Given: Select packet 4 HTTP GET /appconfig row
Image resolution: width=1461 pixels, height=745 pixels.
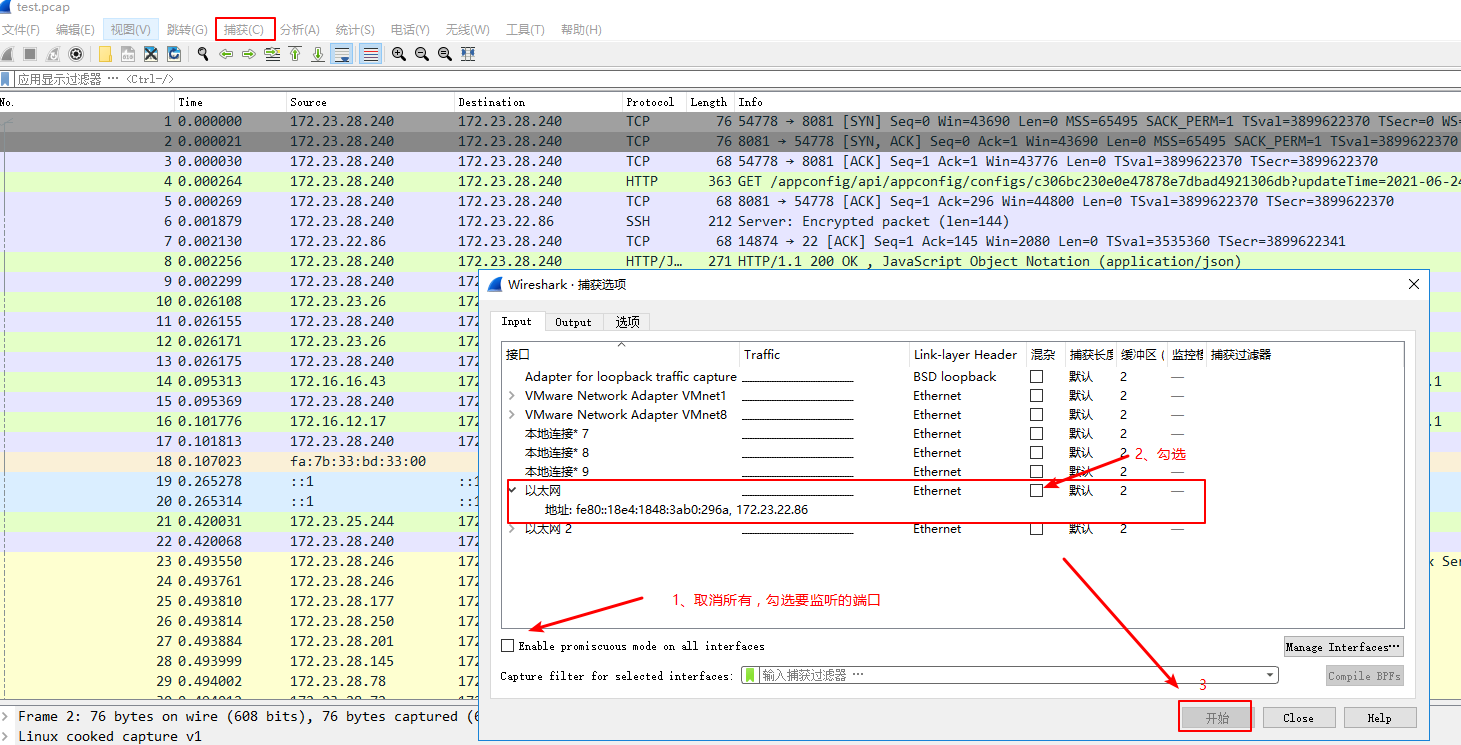Looking at the screenshot, I should [x=730, y=181].
